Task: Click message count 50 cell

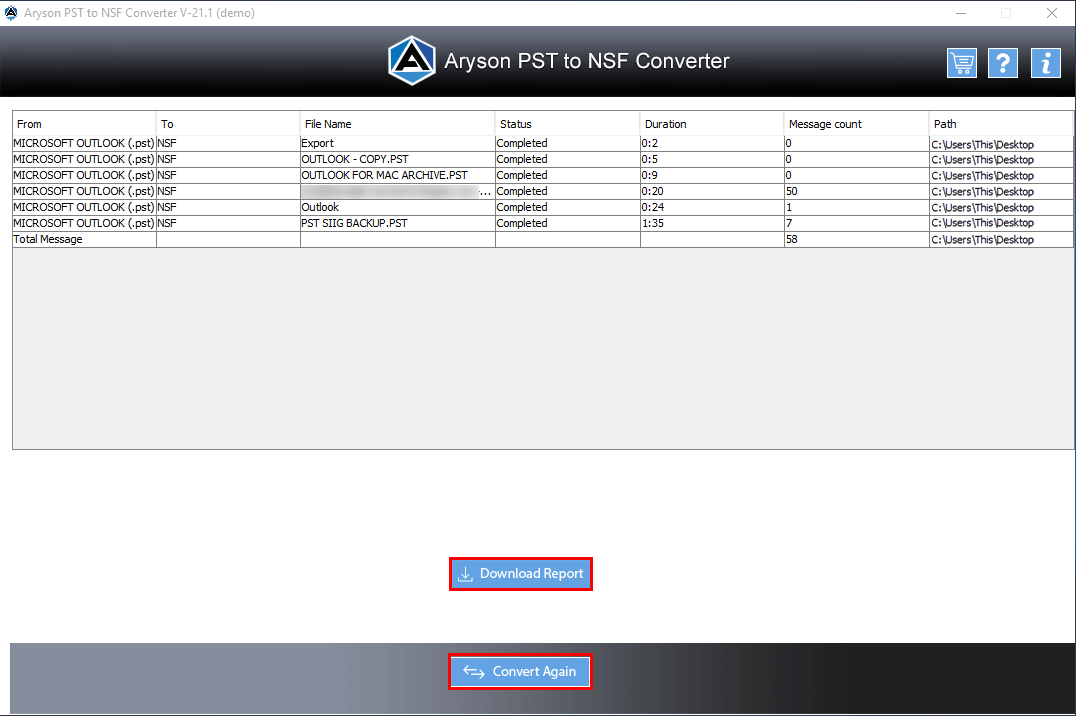Action: pos(856,192)
